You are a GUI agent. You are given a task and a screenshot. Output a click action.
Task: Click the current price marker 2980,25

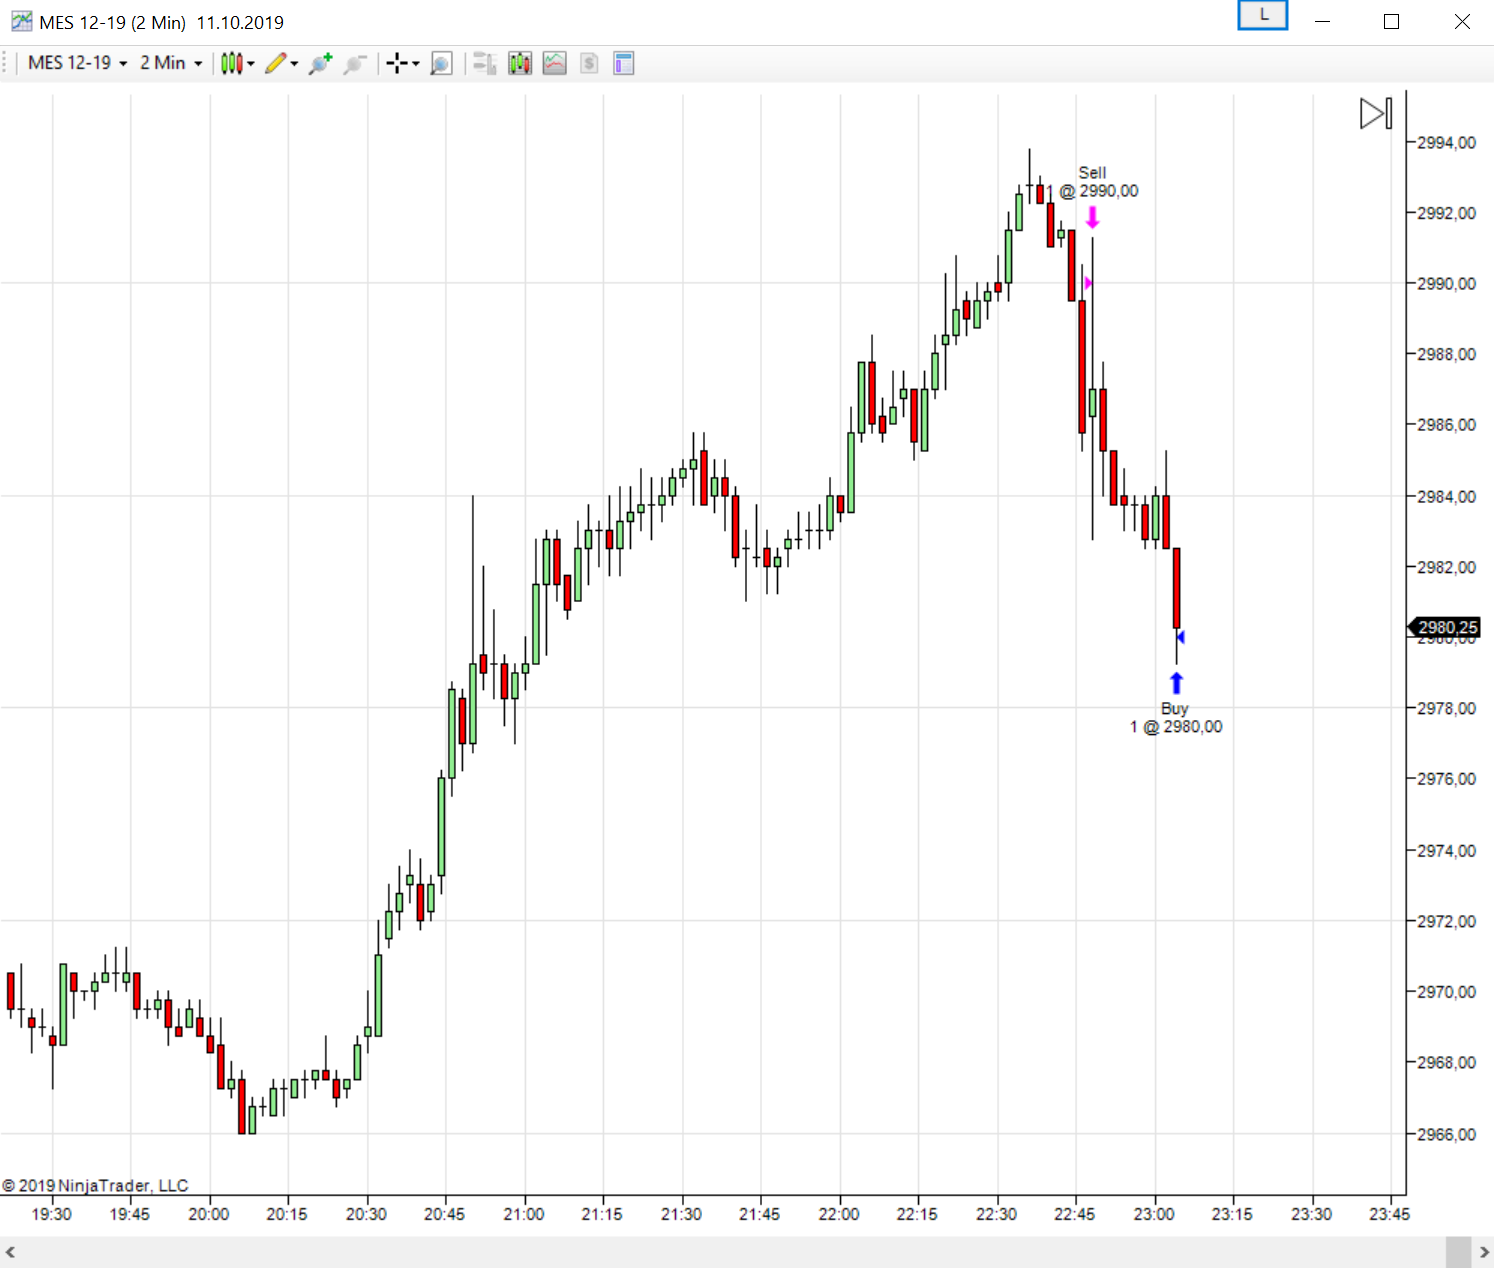1445,627
